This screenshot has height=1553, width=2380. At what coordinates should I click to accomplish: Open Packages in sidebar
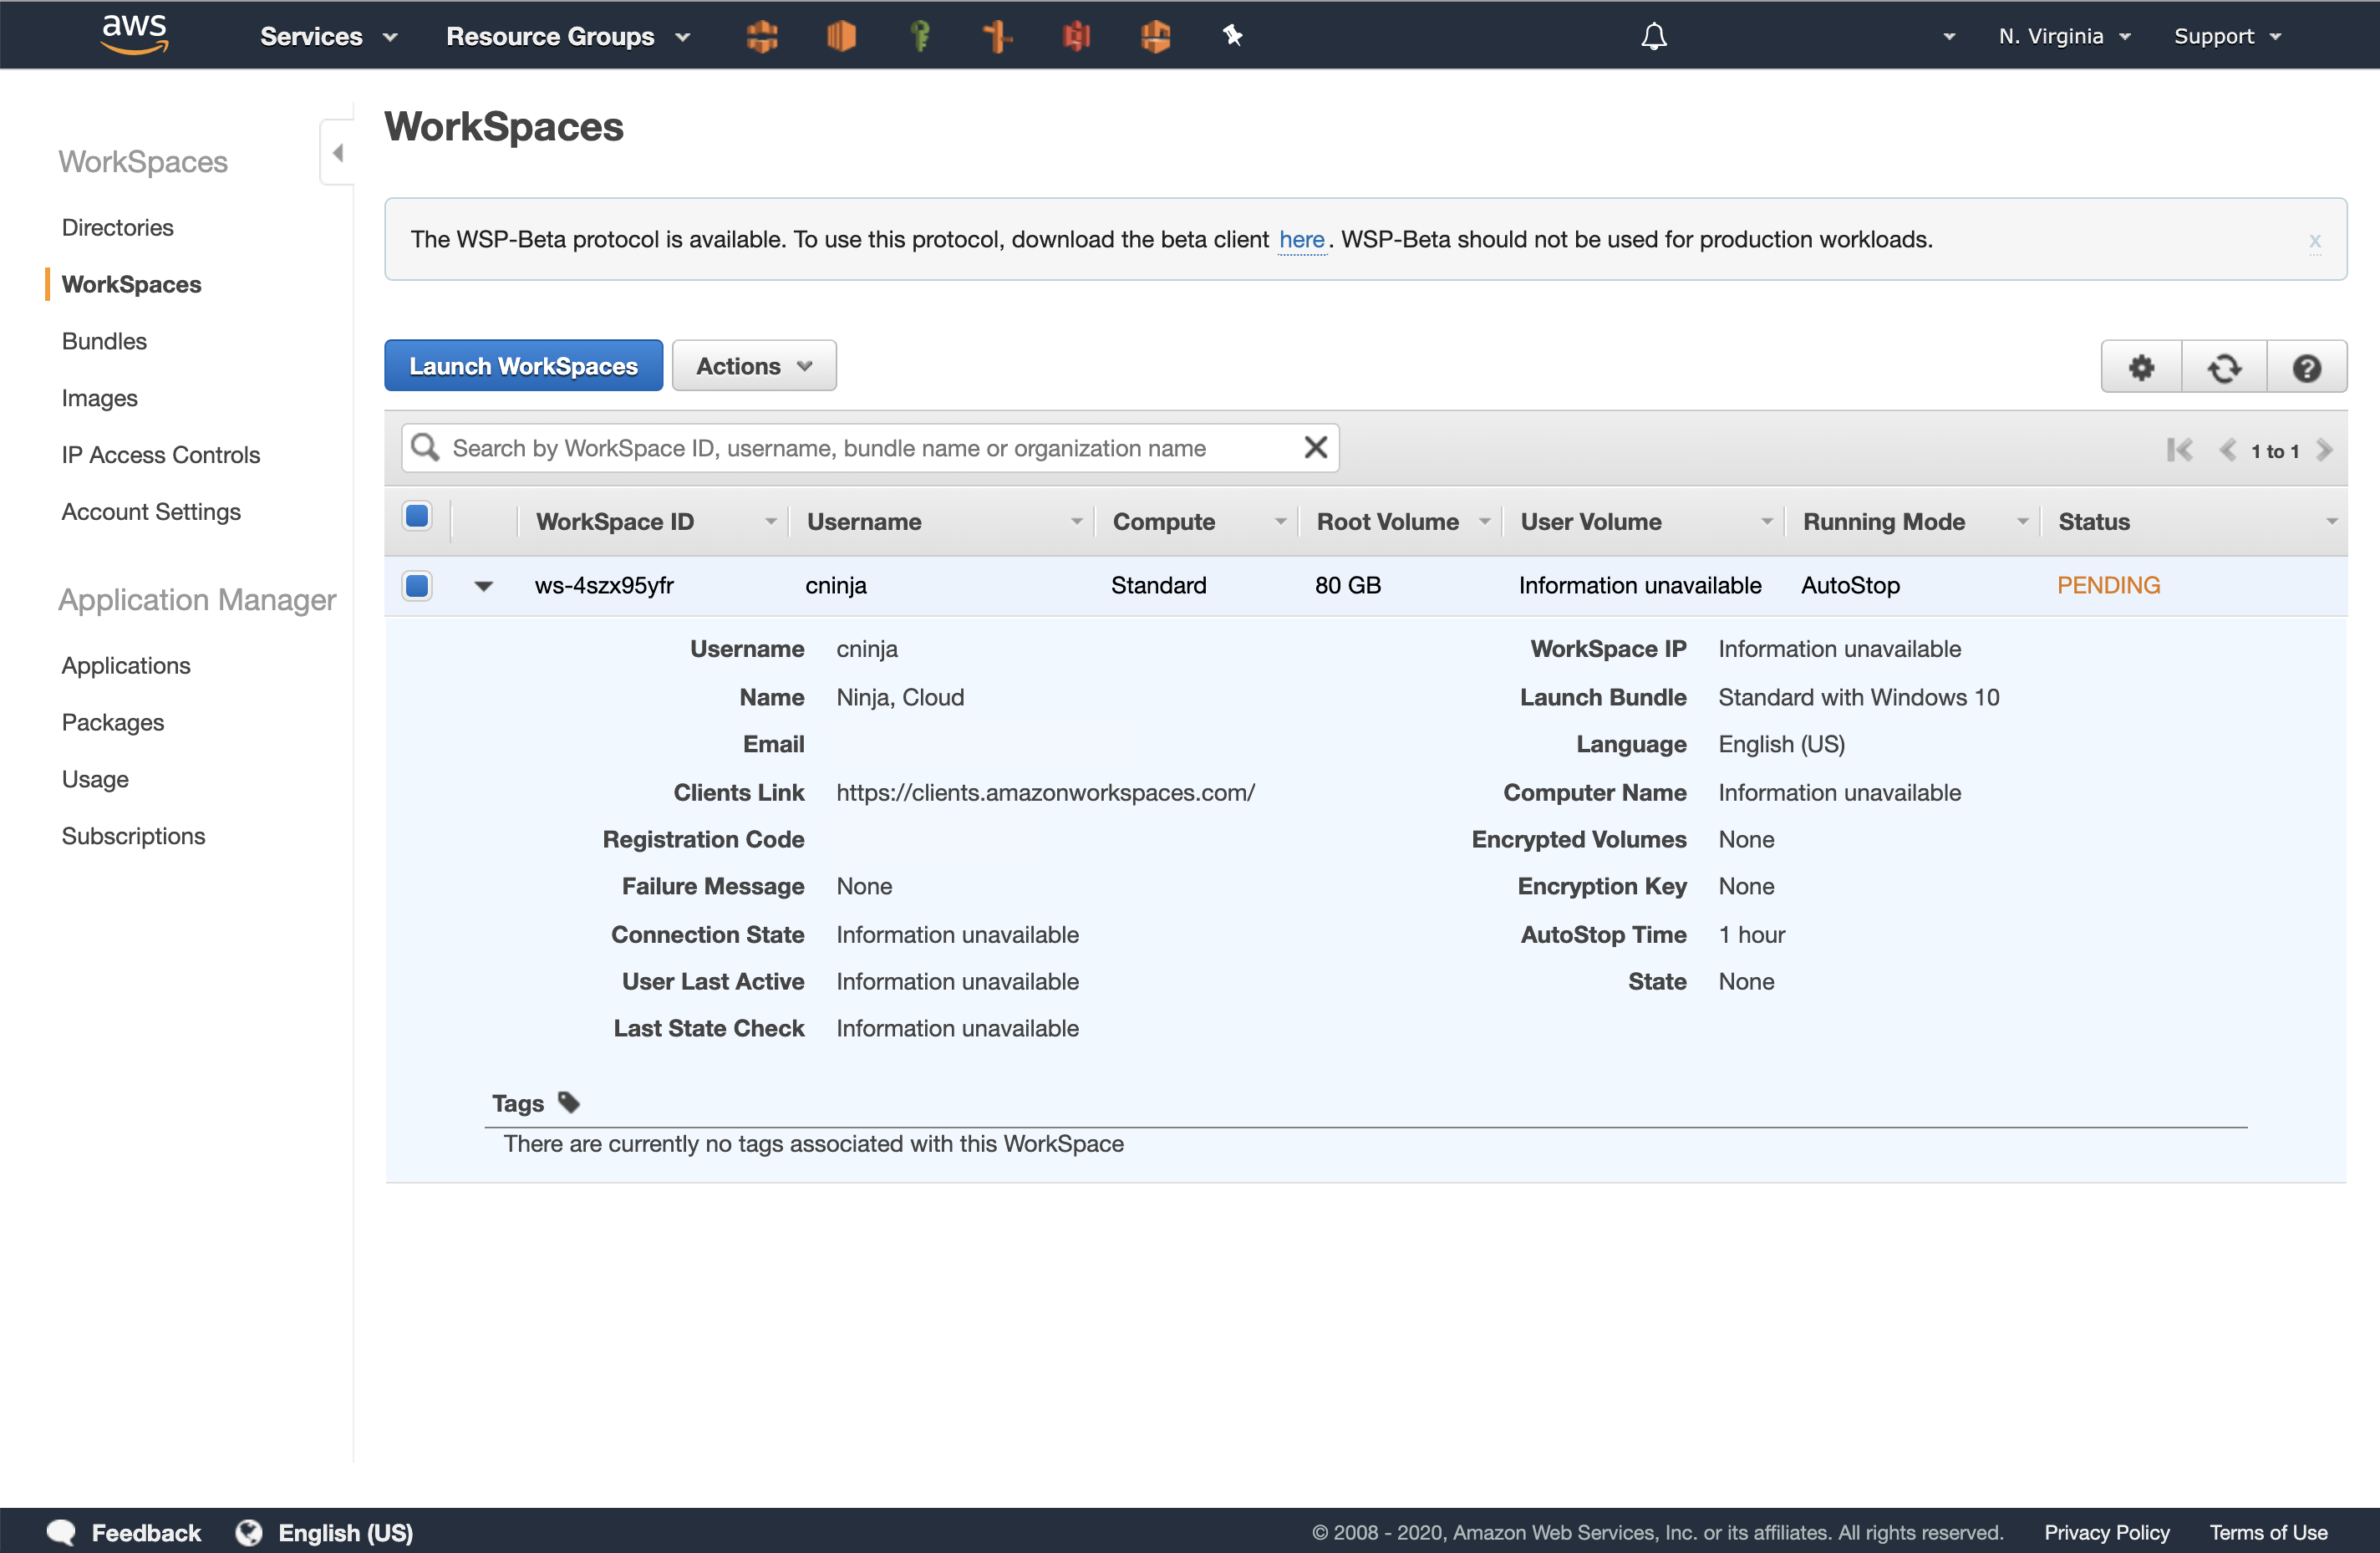[x=112, y=722]
